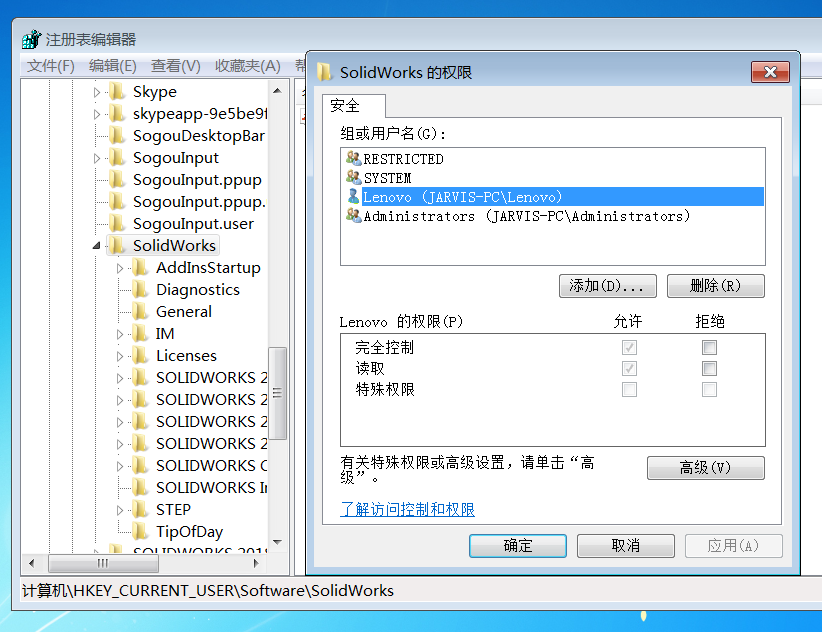The width and height of the screenshot is (822, 632).
Task: Open the 编辑(E) menu
Action: 113,66
